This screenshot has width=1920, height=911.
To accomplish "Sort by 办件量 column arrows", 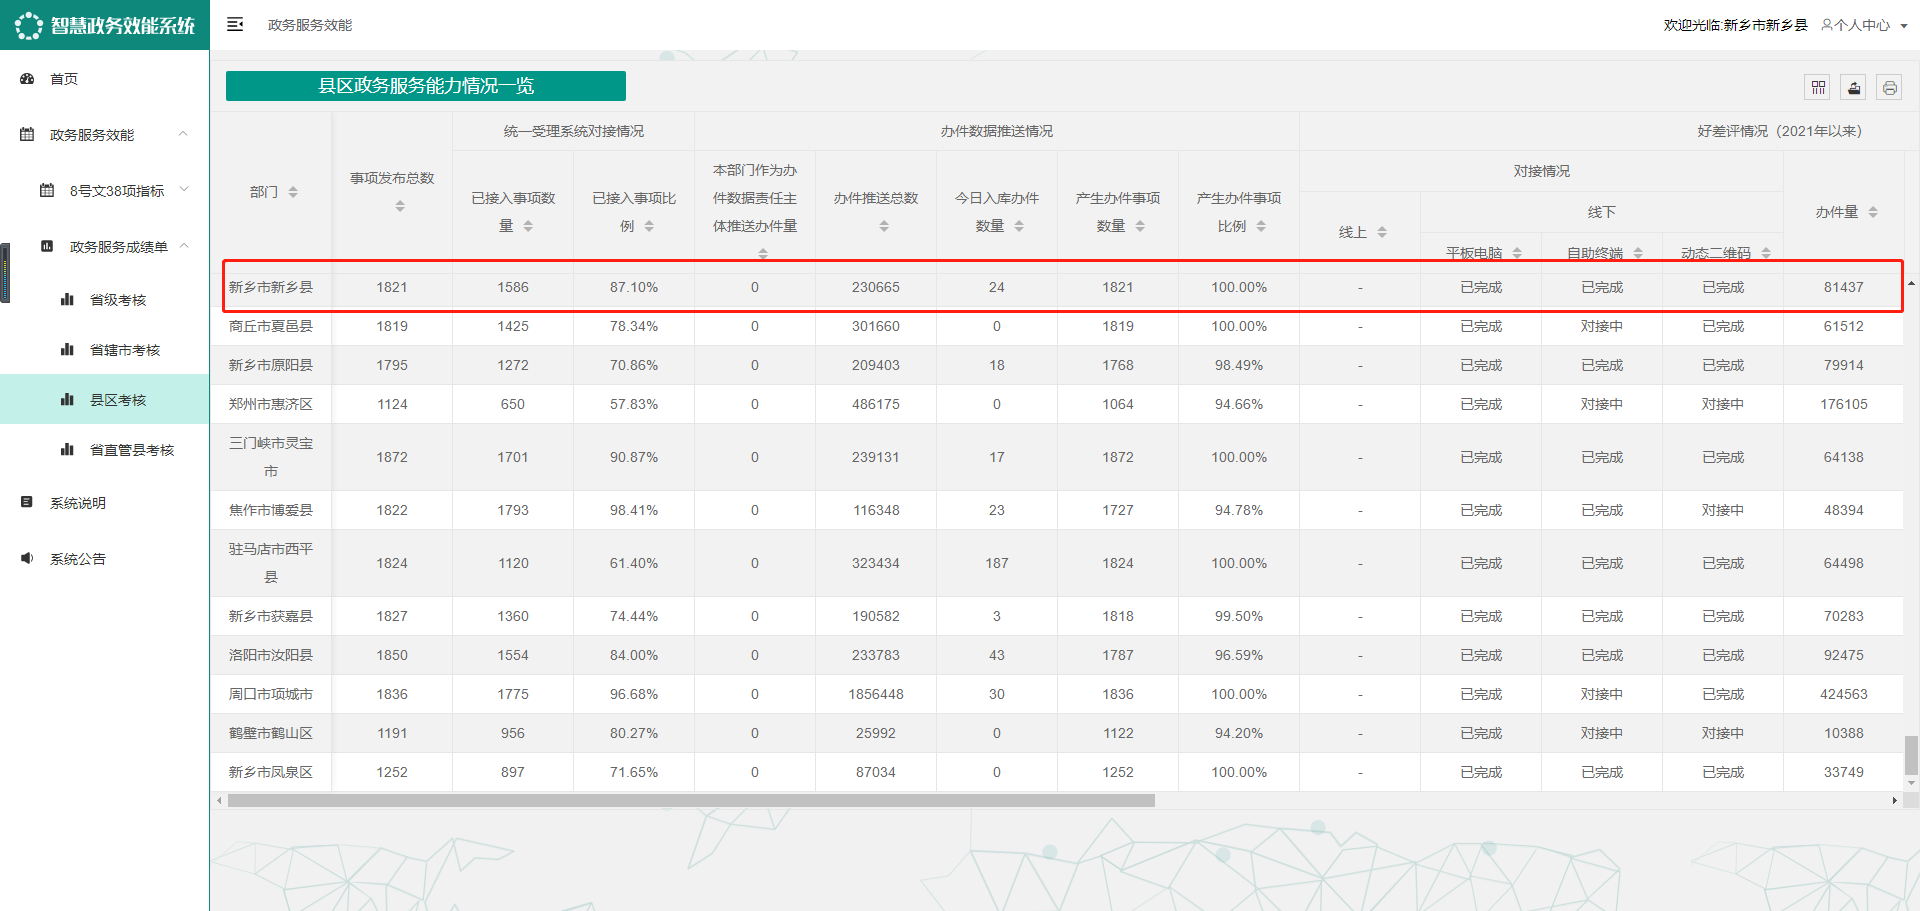I will (x=1873, y=212).
